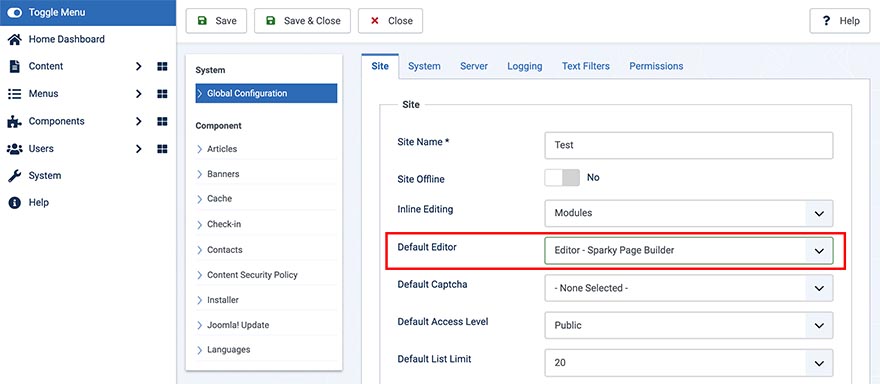
Task: Open the Menus dashboard grid icon
Action: point(162,94)
